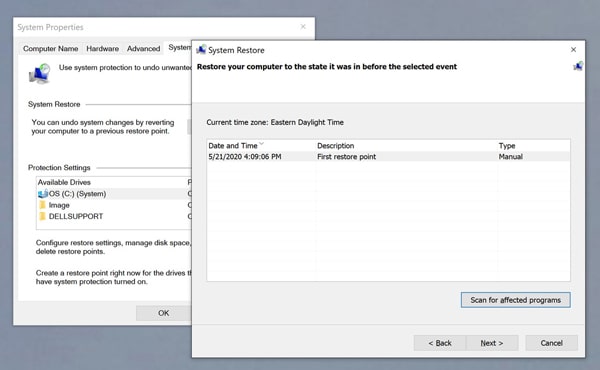Select the Image drive row
600x370 pixels.
pyautogui.click(x=114, y=205)
